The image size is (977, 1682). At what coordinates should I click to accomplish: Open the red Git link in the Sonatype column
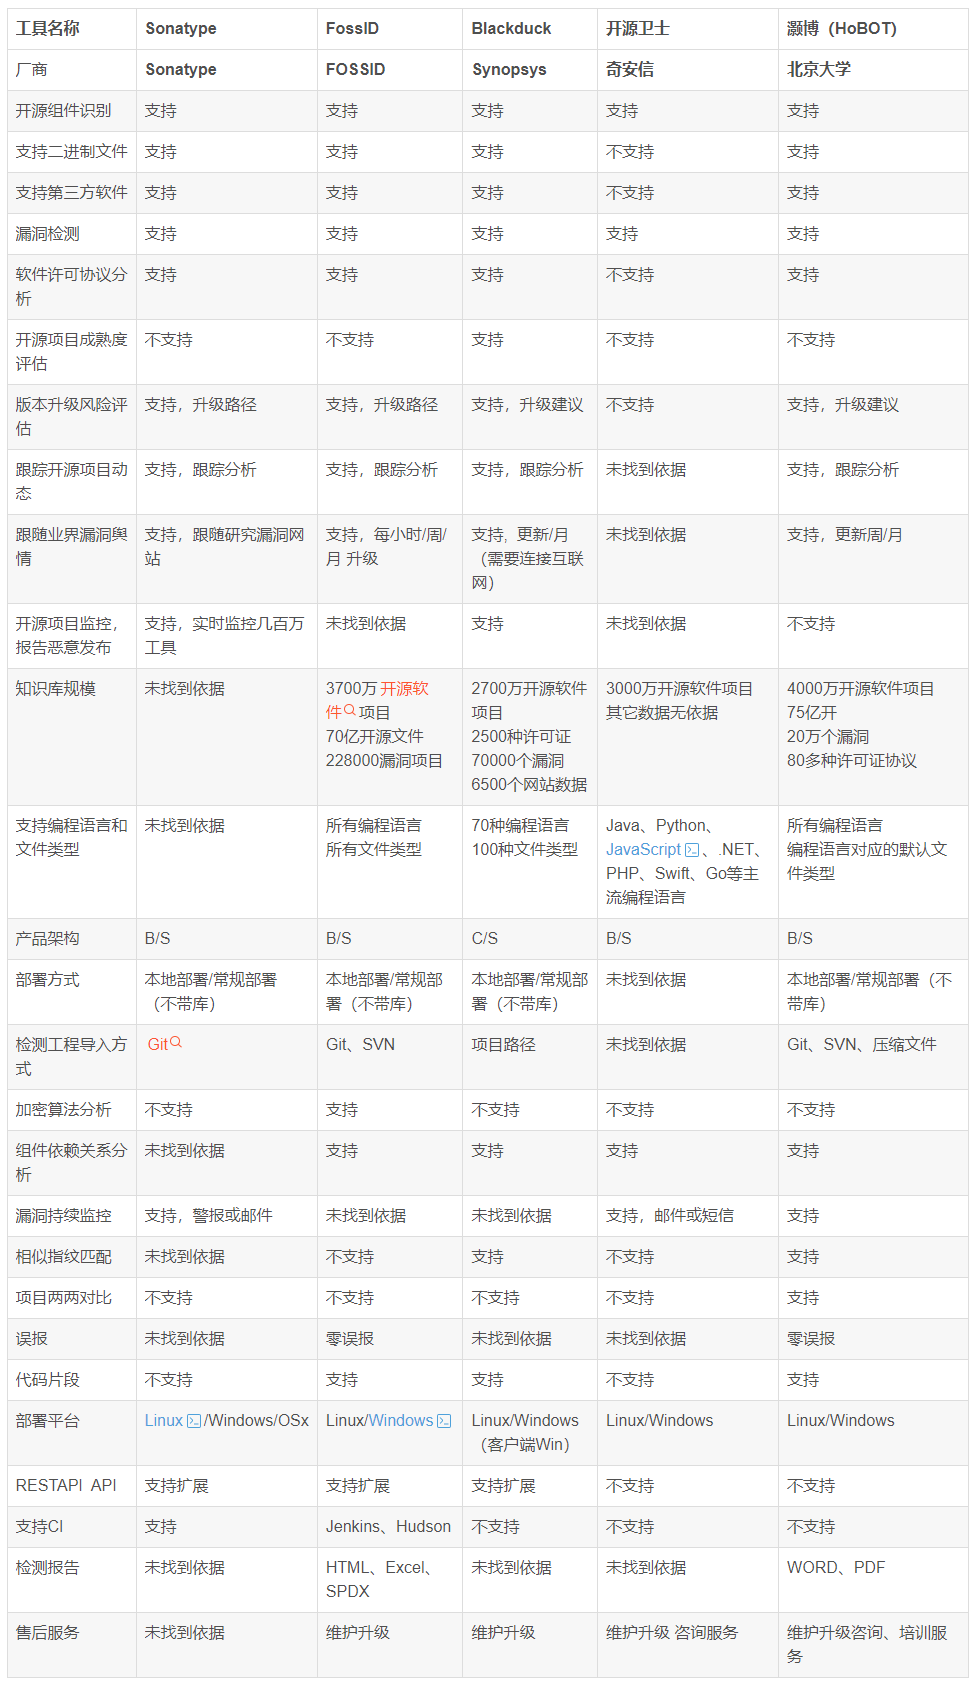158,1044
